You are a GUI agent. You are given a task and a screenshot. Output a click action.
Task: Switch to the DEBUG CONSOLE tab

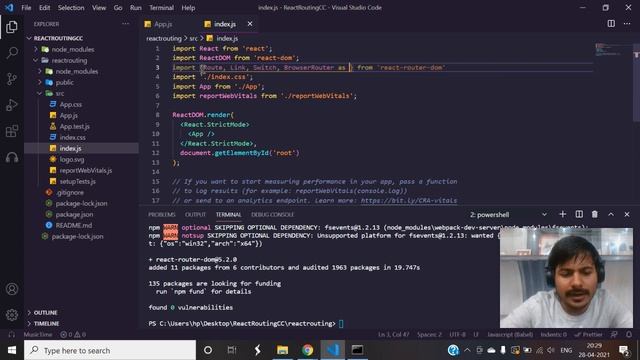click(272, 215)
